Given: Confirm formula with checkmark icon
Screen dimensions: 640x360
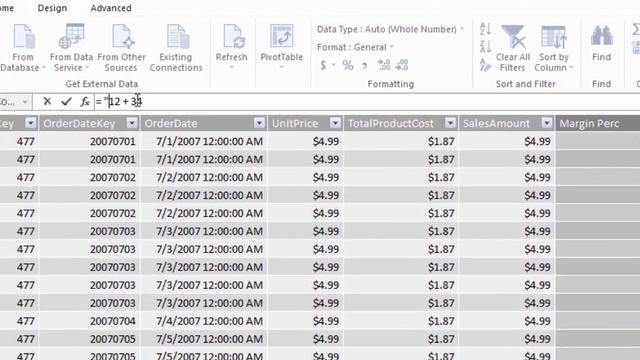Looking at the screenshot, I should point(66,101).
